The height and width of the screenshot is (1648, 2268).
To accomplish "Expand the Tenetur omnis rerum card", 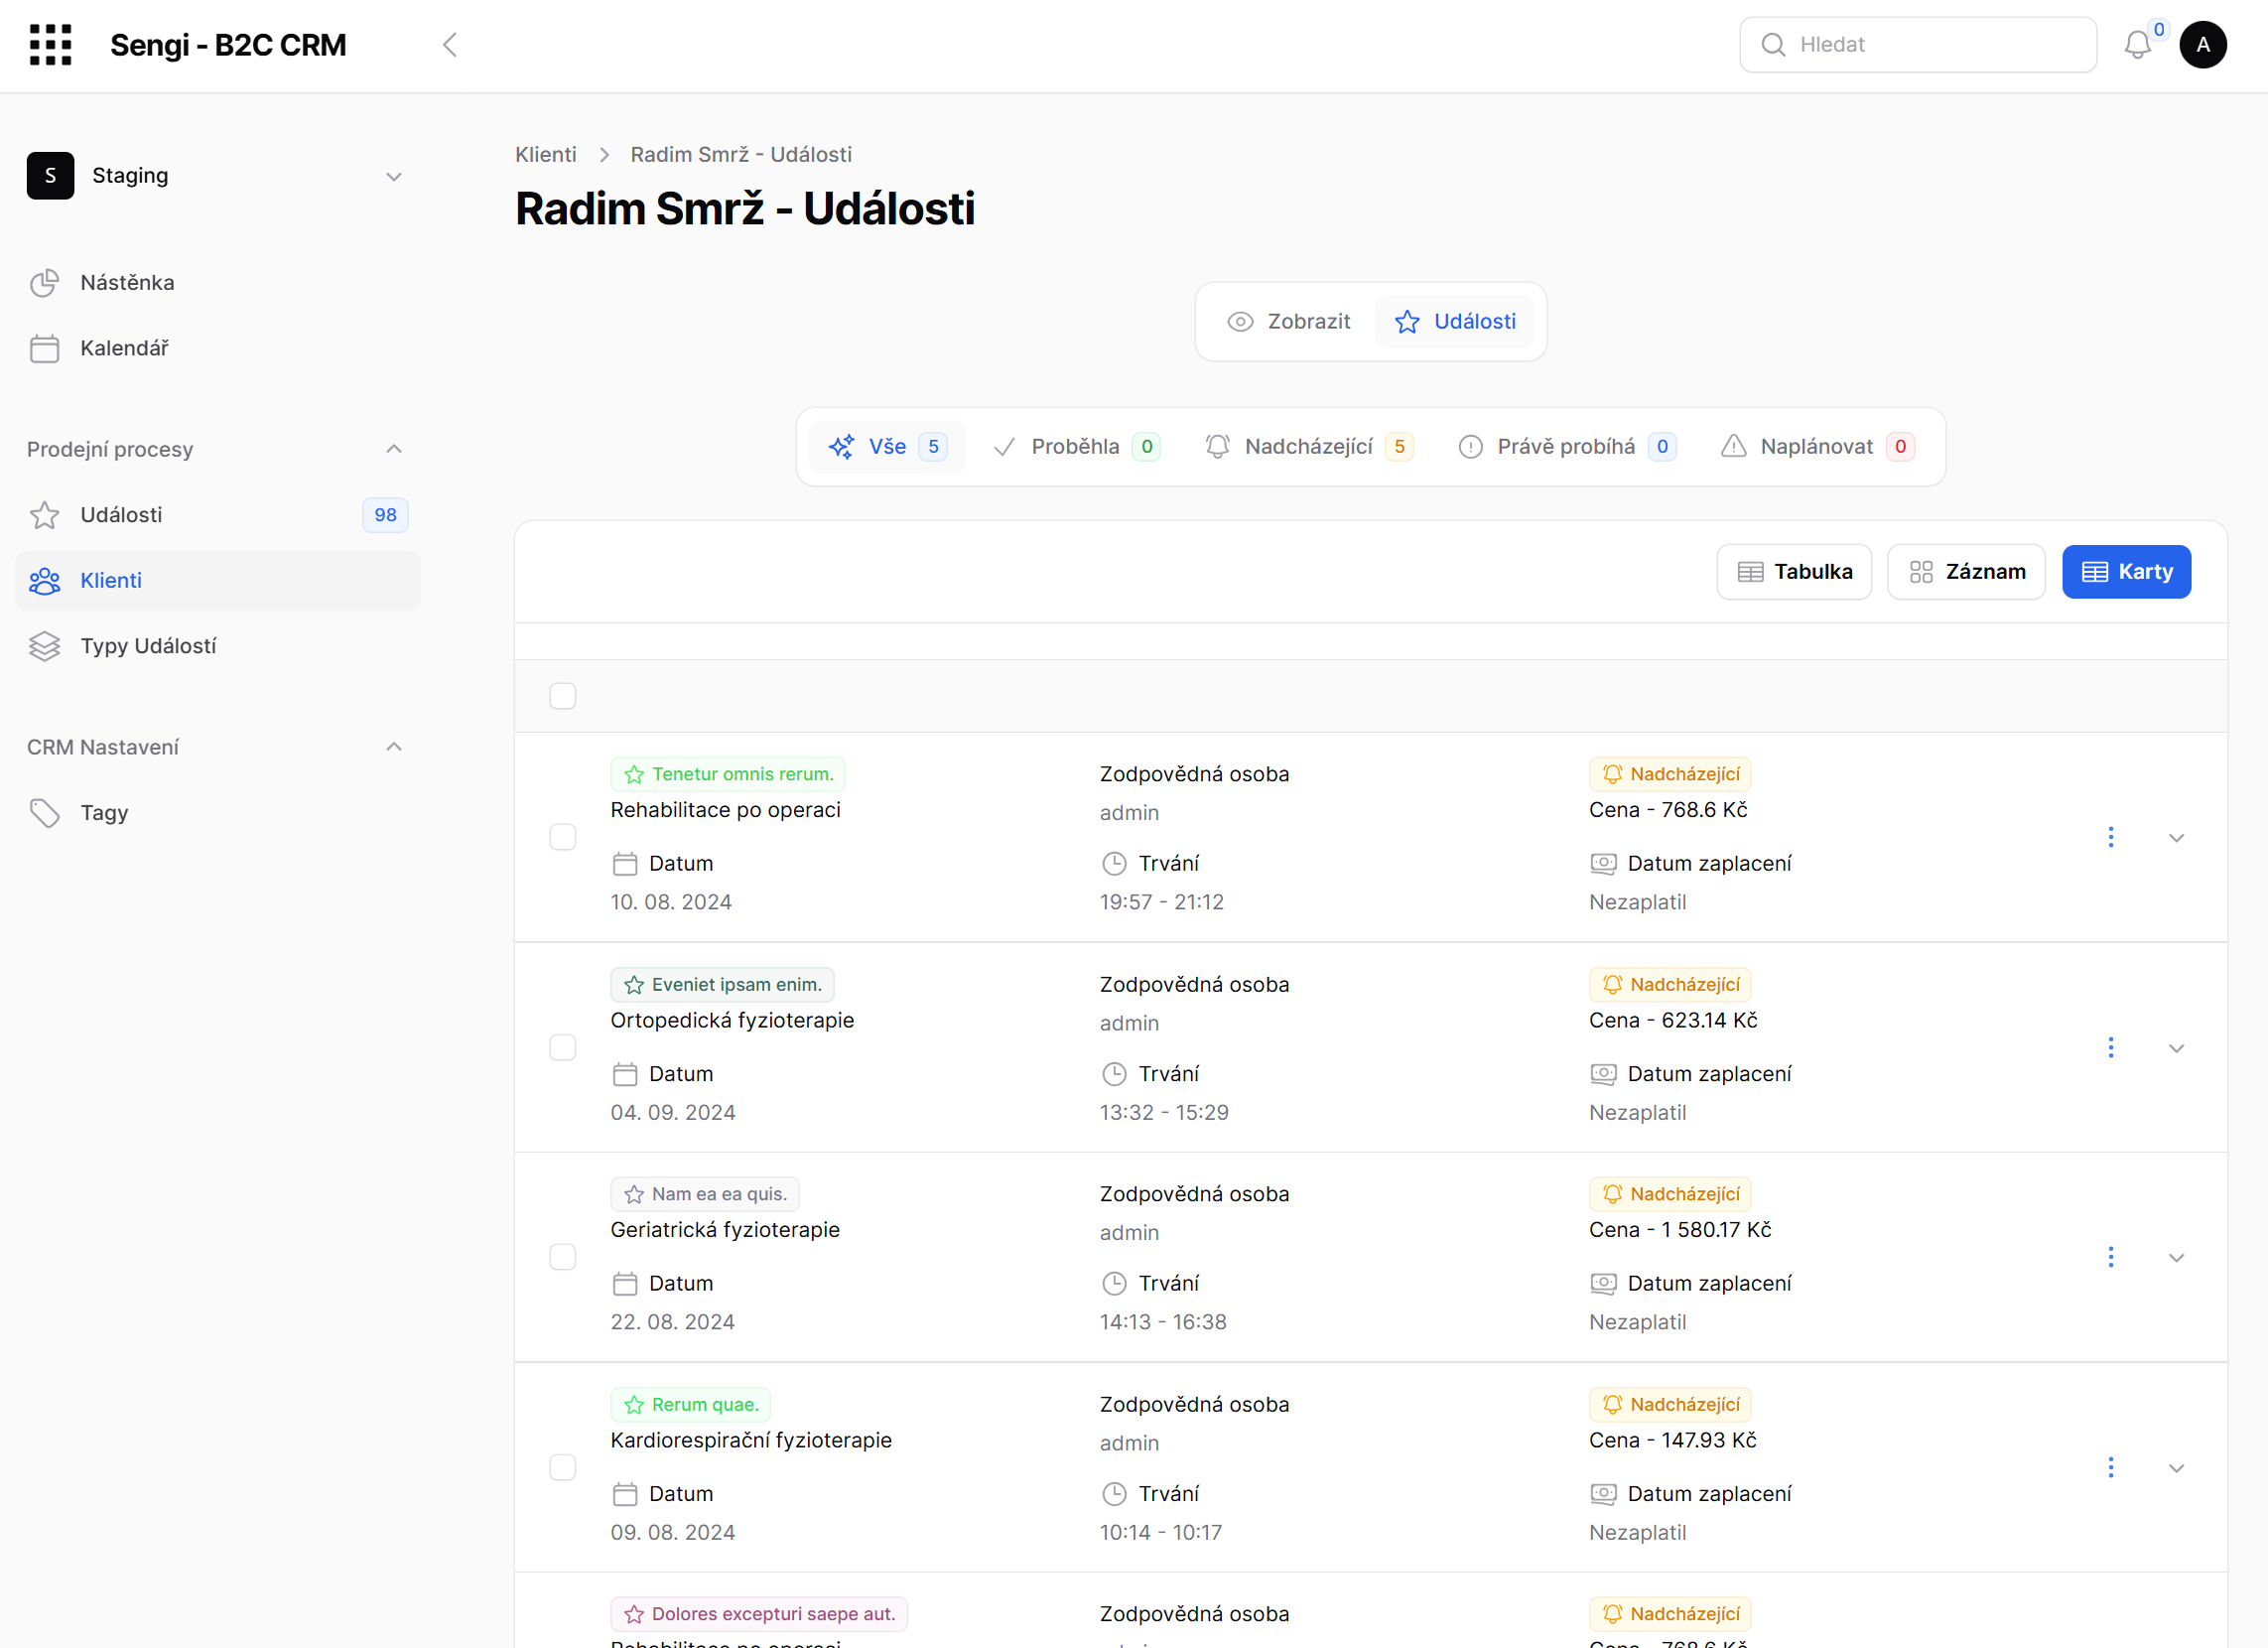I will coord(2176,838).
